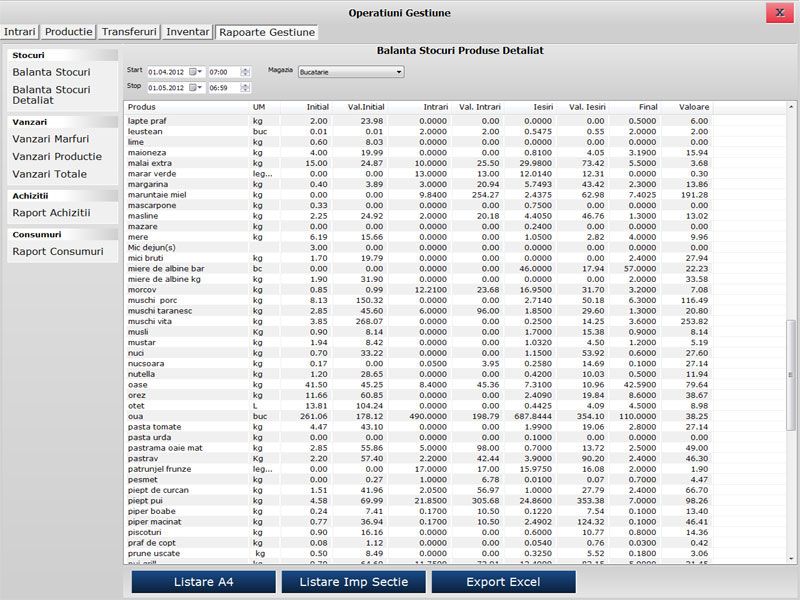Select the Rapoarte Gestiune tab
The height and width of the screenshot is (600, 800).
point(267,32)
